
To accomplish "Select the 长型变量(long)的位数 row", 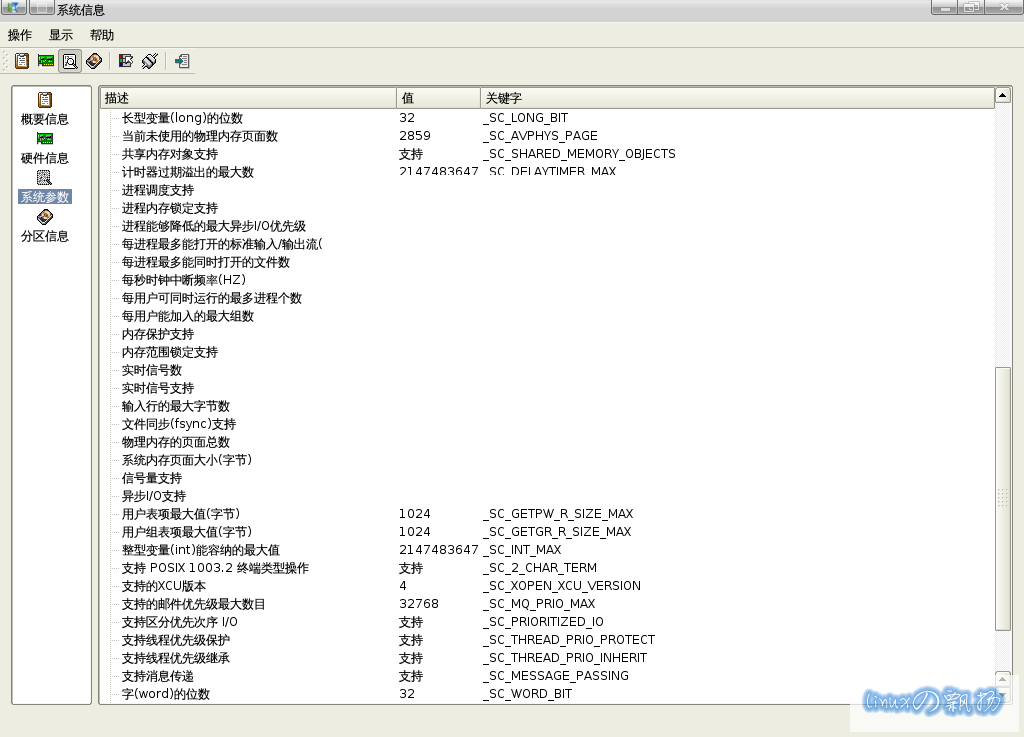I will click(x=182, y=118).
